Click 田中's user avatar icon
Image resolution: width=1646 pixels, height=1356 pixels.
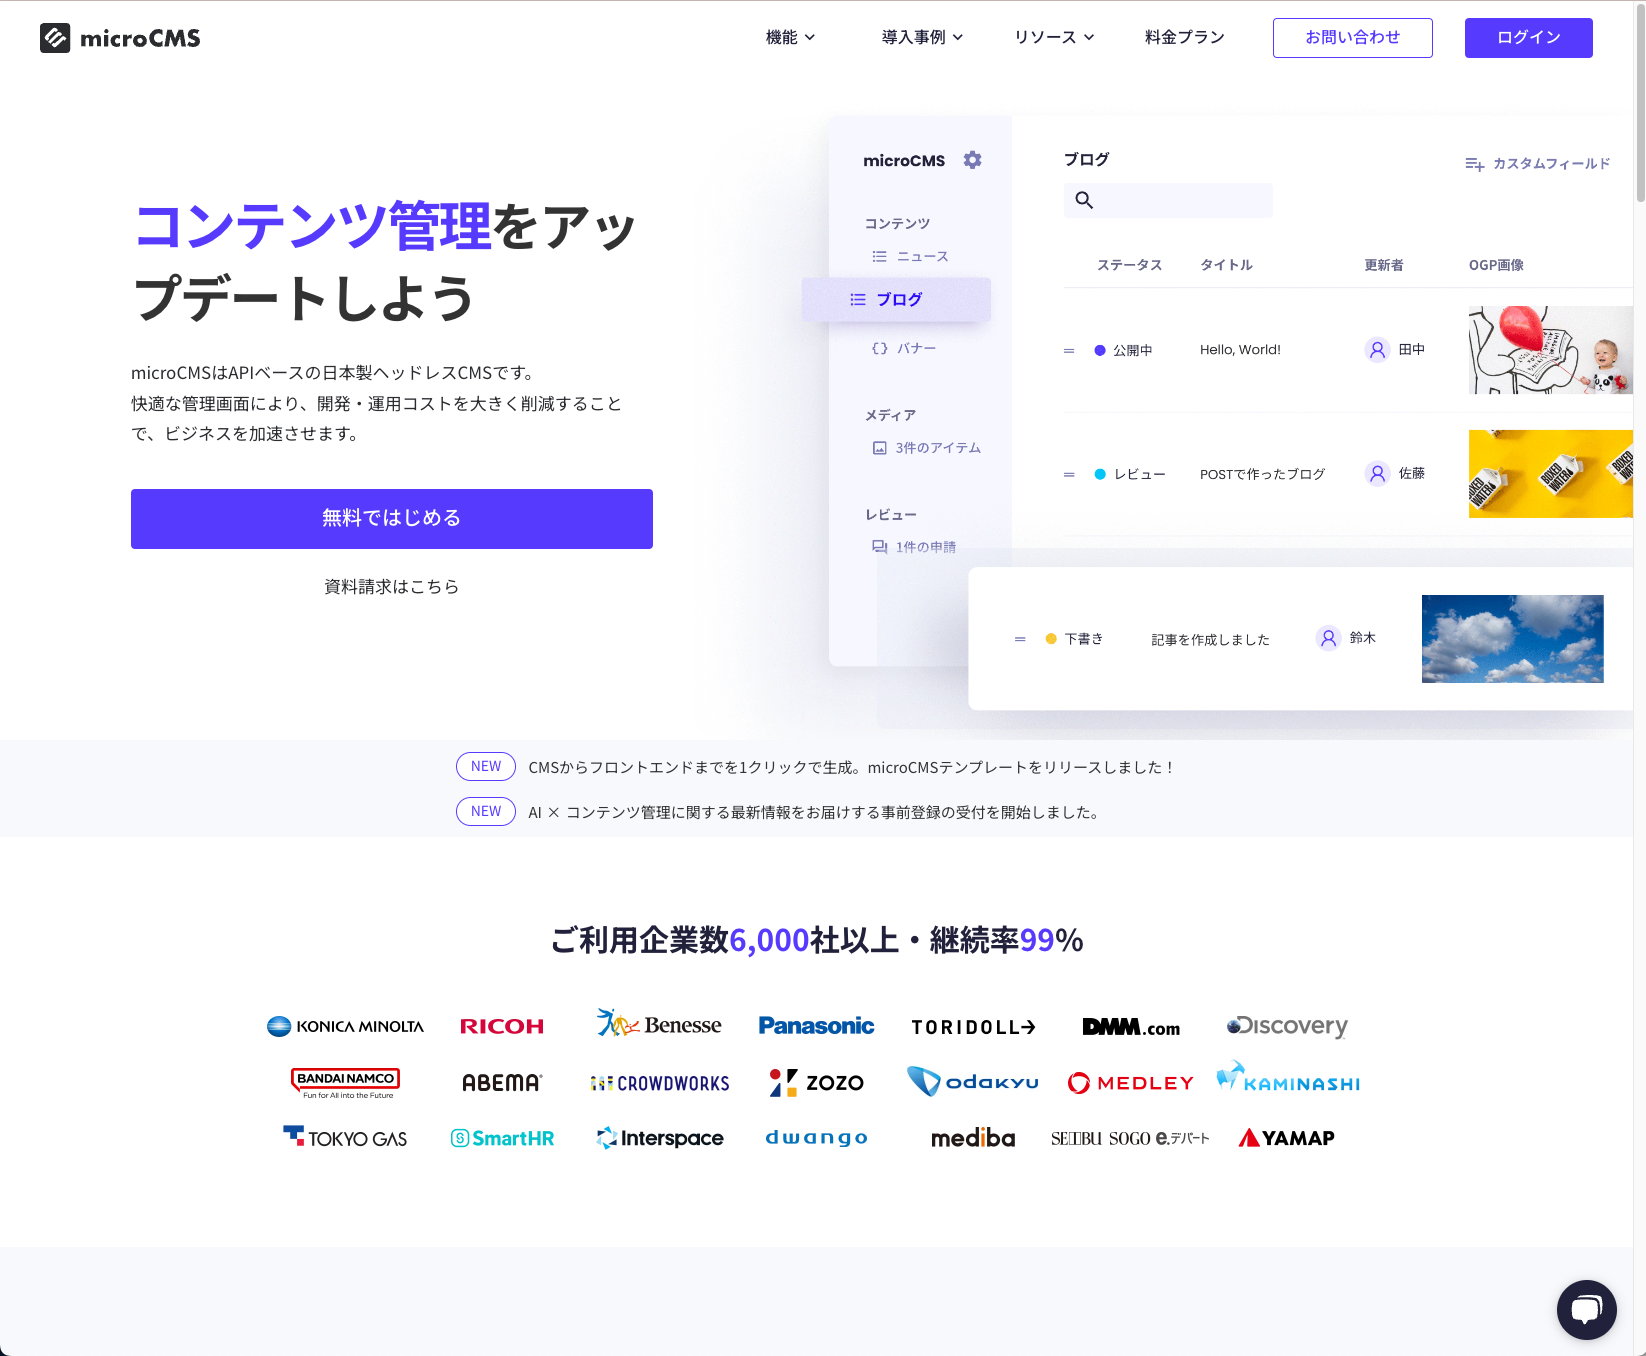[1377, 349]
